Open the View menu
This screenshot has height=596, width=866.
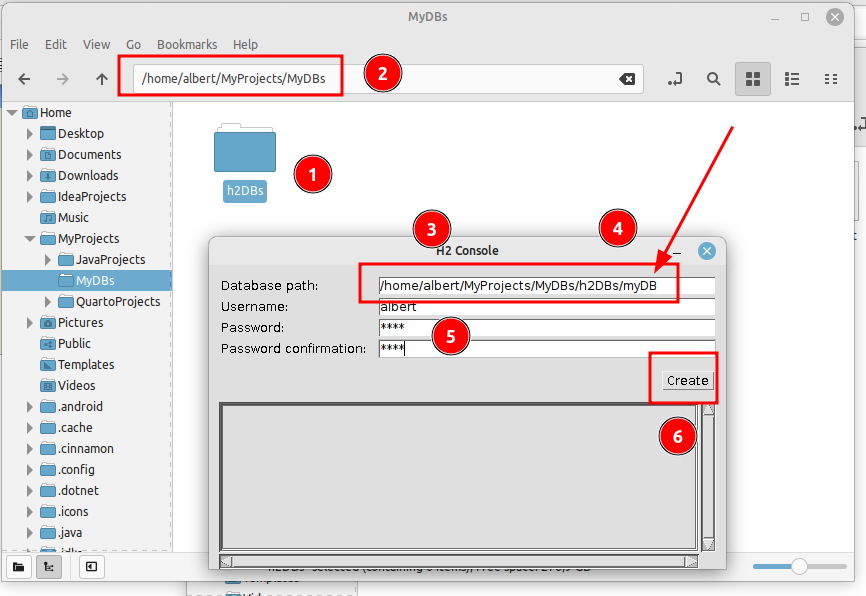click(97, 44)
